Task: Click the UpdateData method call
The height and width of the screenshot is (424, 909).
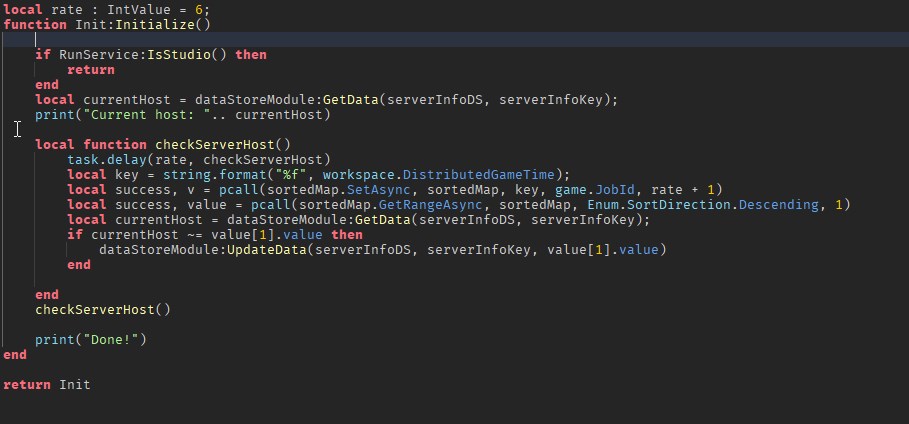Action: (267, 250)
